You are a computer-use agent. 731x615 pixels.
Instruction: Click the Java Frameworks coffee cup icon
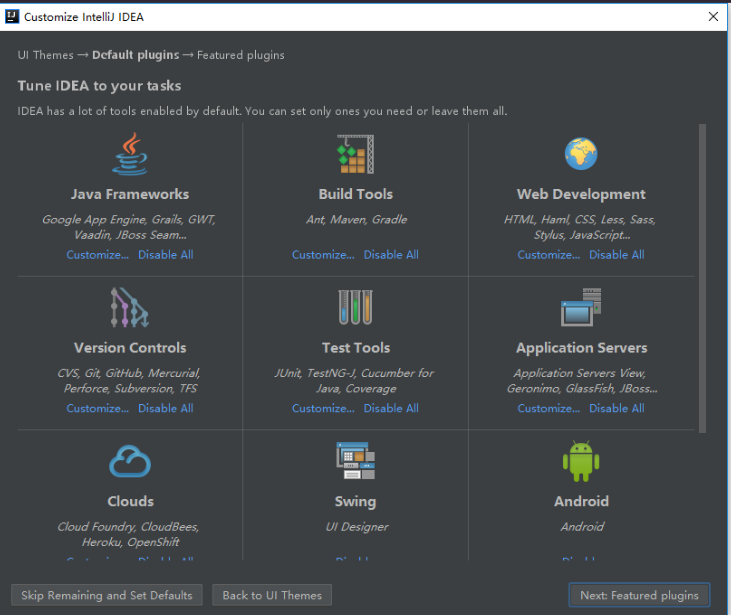(130, 154)
